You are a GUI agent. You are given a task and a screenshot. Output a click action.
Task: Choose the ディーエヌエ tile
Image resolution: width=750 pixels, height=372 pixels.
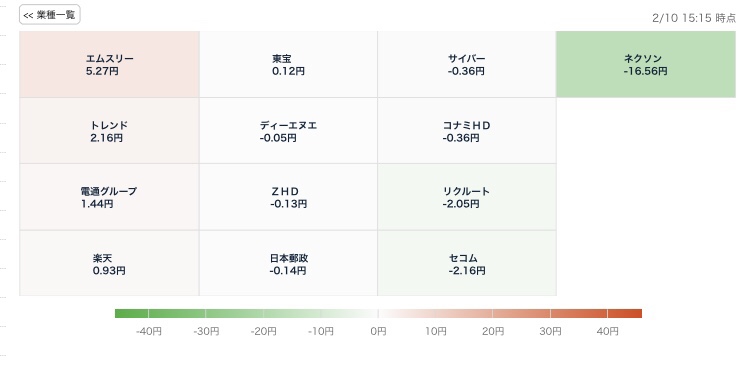click(x=288, y=131)
